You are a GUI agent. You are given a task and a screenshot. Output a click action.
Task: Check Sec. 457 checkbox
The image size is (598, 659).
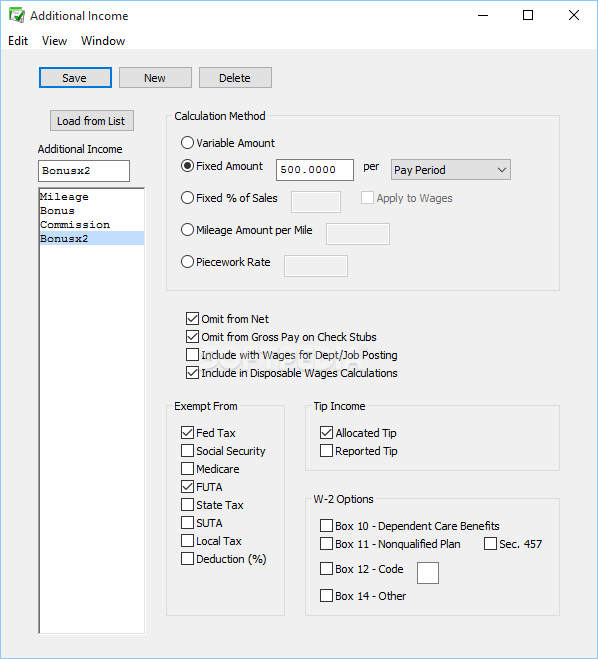(x=490, y=544)
